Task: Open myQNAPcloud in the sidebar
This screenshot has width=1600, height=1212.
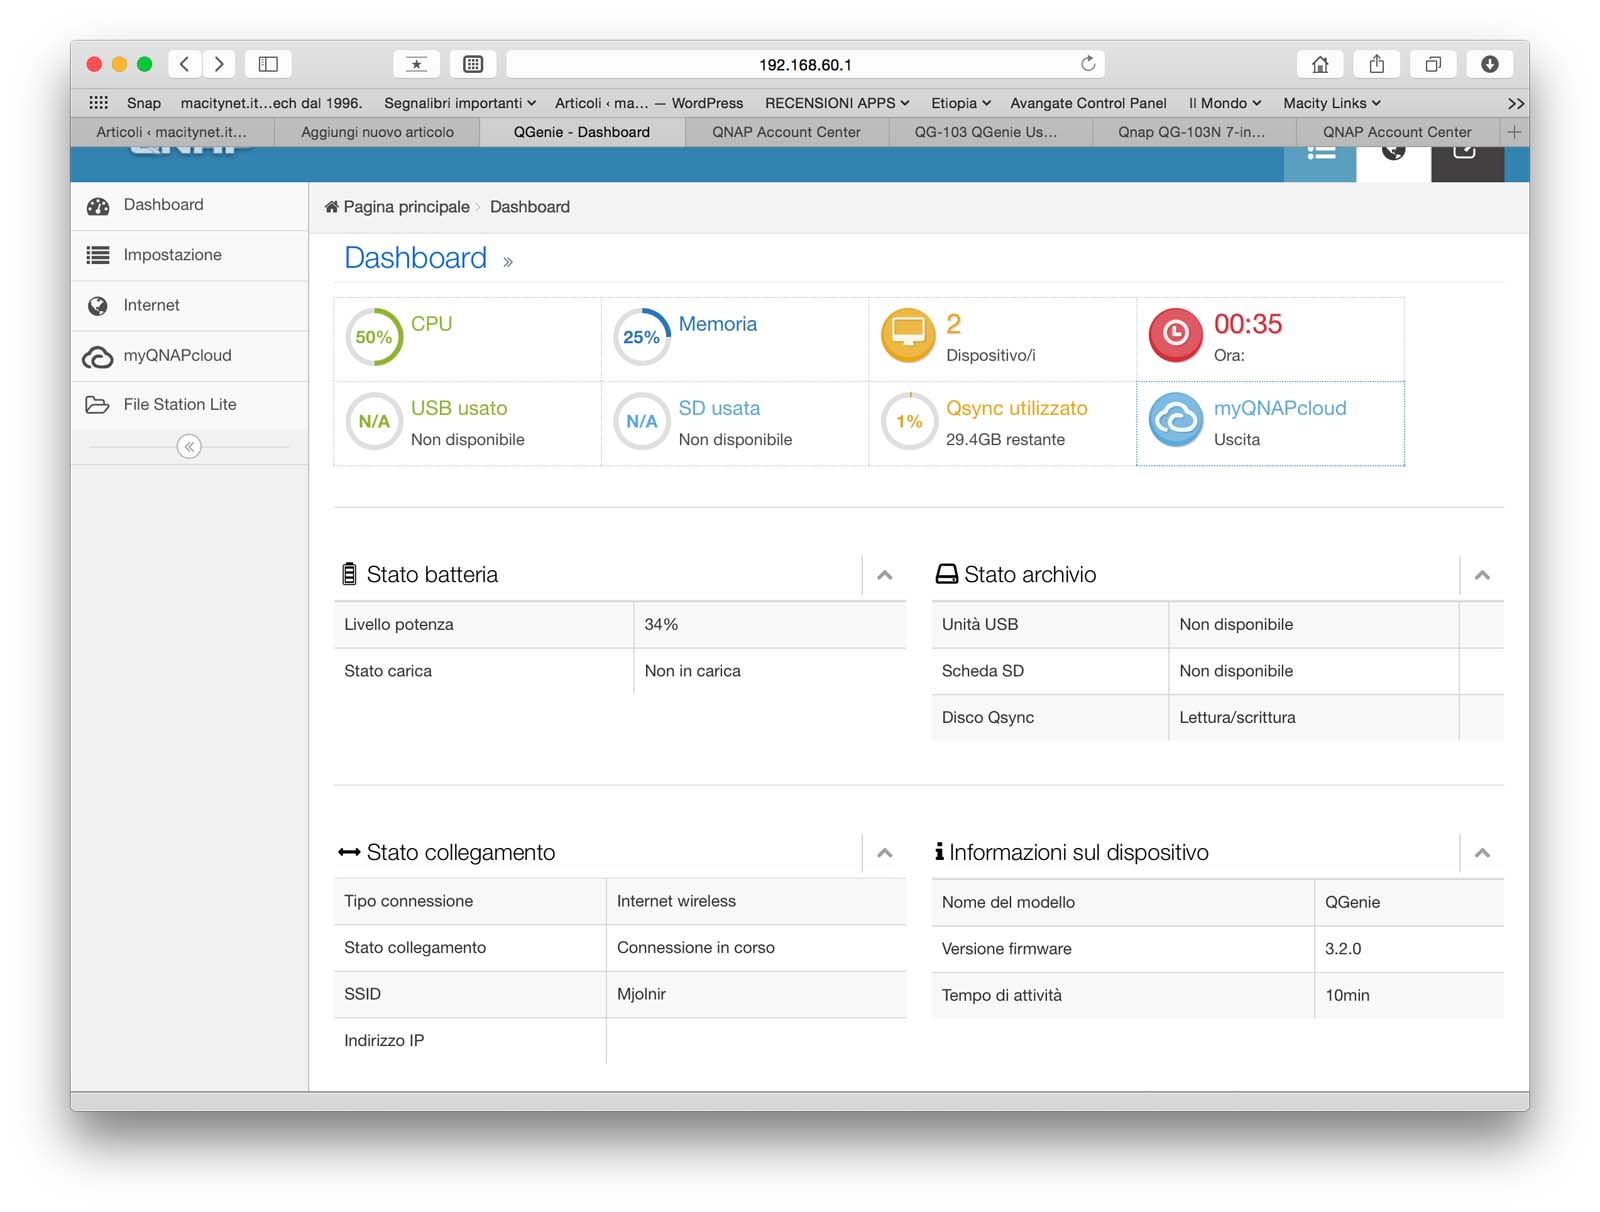Action: click(x=189, y=355)
